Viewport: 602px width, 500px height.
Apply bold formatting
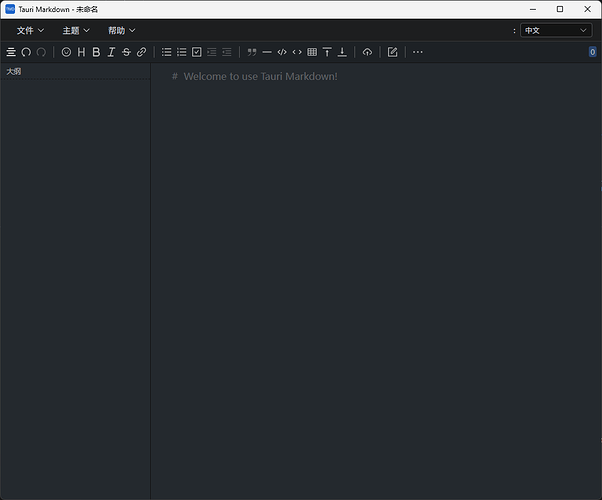pyautogui.click(x=96, y=52)
